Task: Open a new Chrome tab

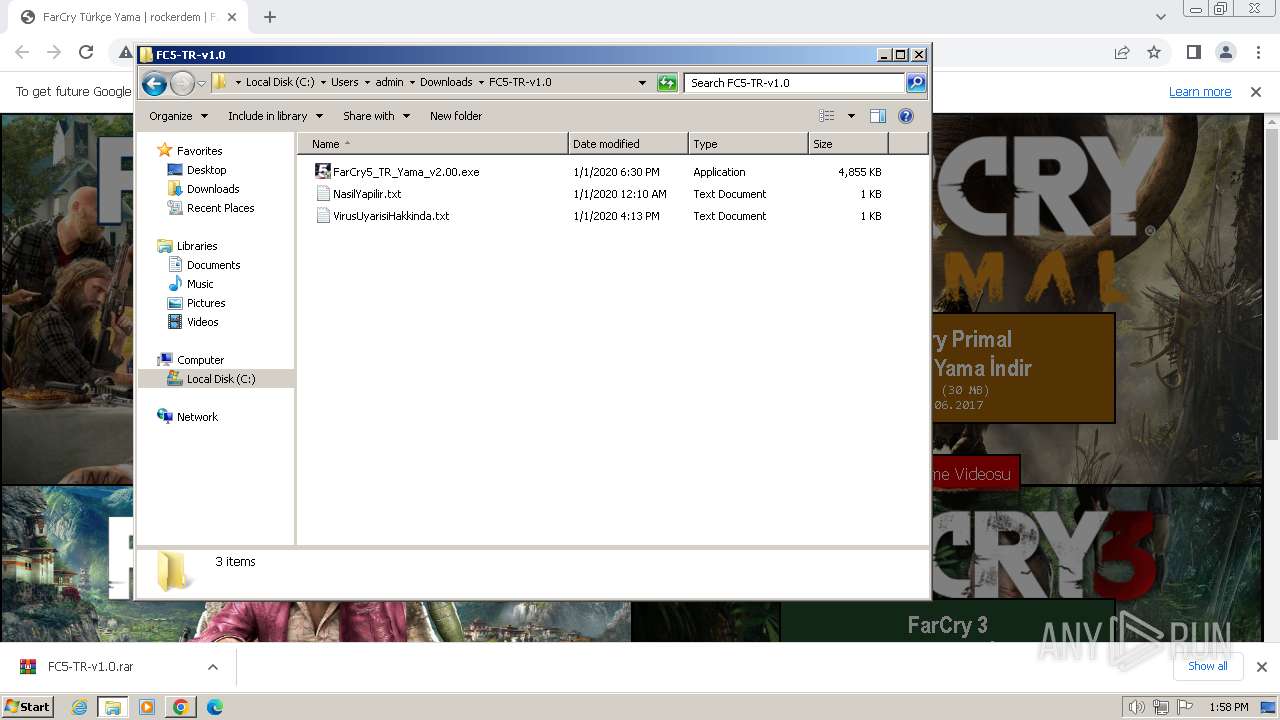Action: point(270,17)
